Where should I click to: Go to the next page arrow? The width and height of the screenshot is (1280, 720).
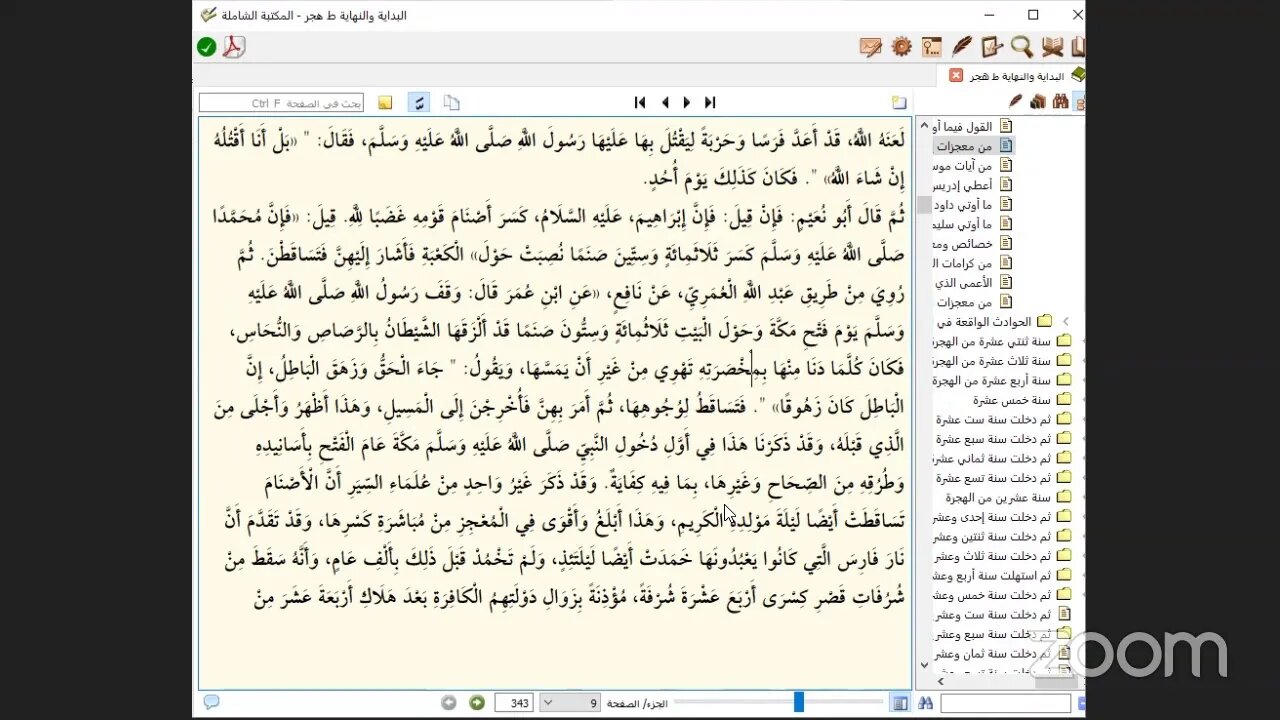[x=687, y=102]
